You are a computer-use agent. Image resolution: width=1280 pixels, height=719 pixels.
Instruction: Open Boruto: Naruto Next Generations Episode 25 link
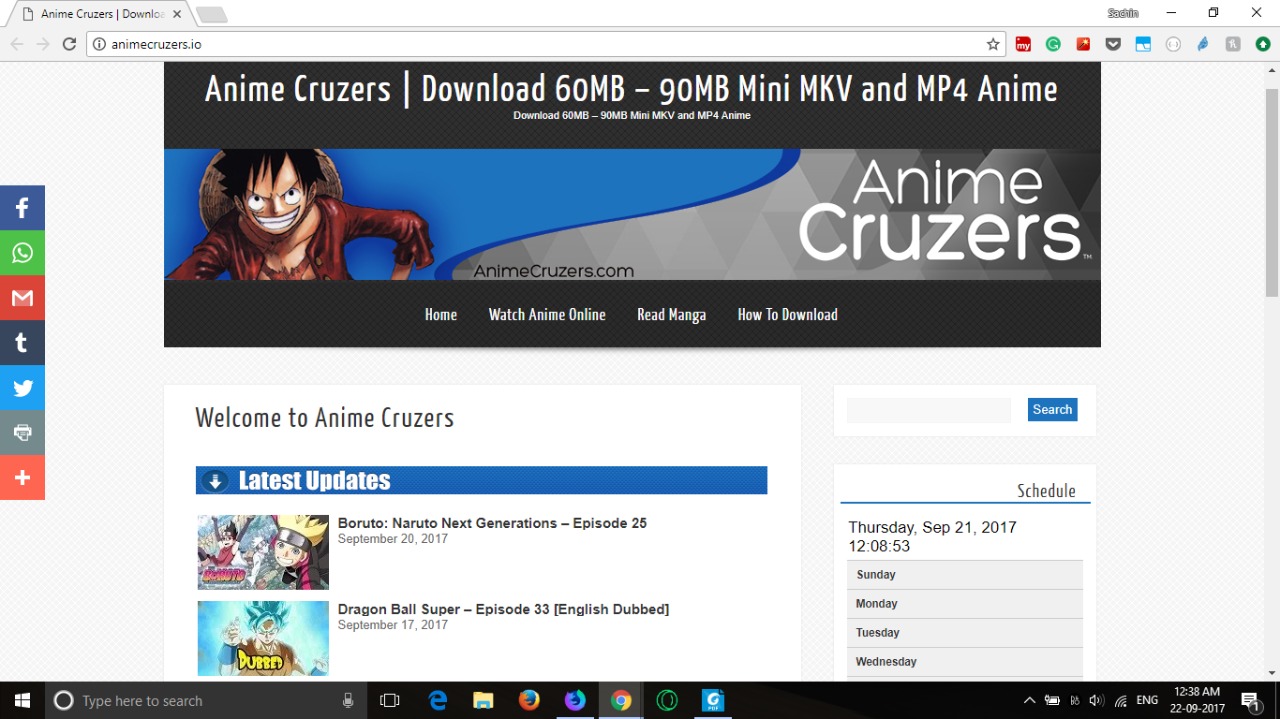click(x=492, y=523)
